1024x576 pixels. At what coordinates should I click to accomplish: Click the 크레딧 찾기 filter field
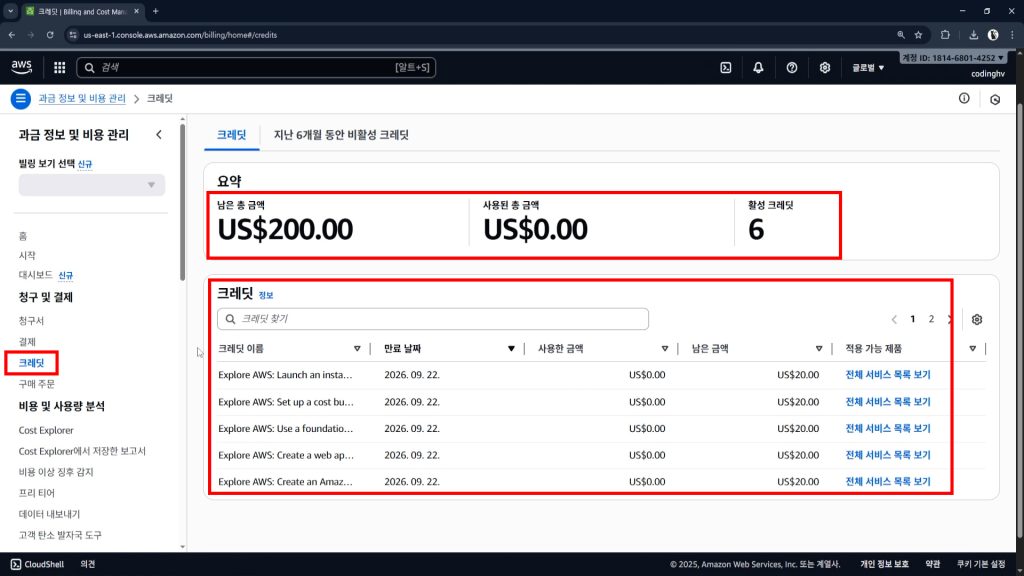(x=433, y=319)
